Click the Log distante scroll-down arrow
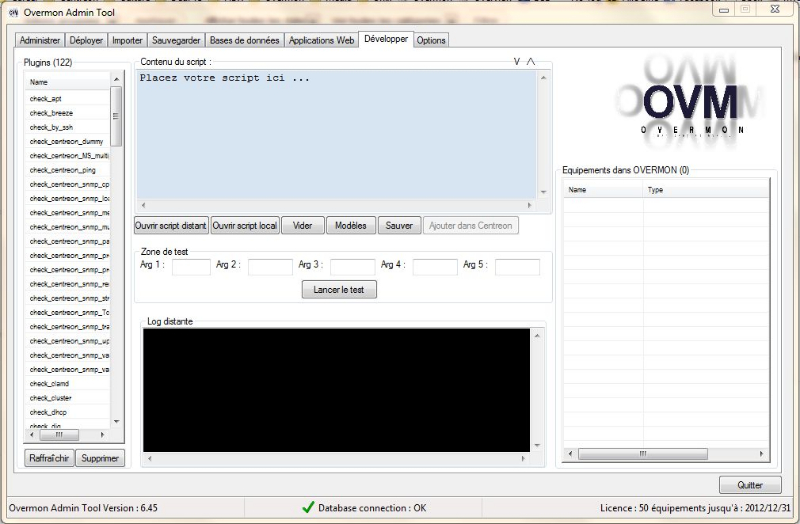This screenshot has height=524, width=800. click(537, 445)
